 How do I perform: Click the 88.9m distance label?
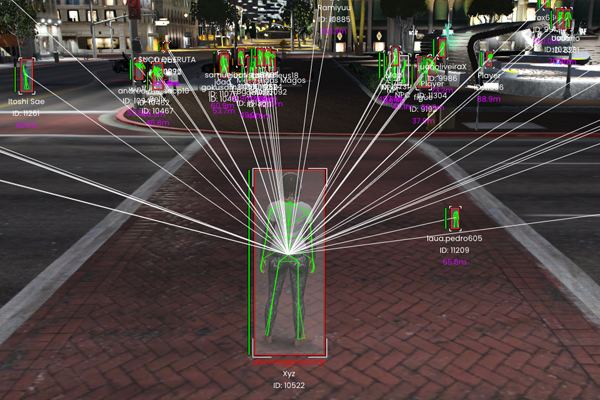tap(489, 99)
